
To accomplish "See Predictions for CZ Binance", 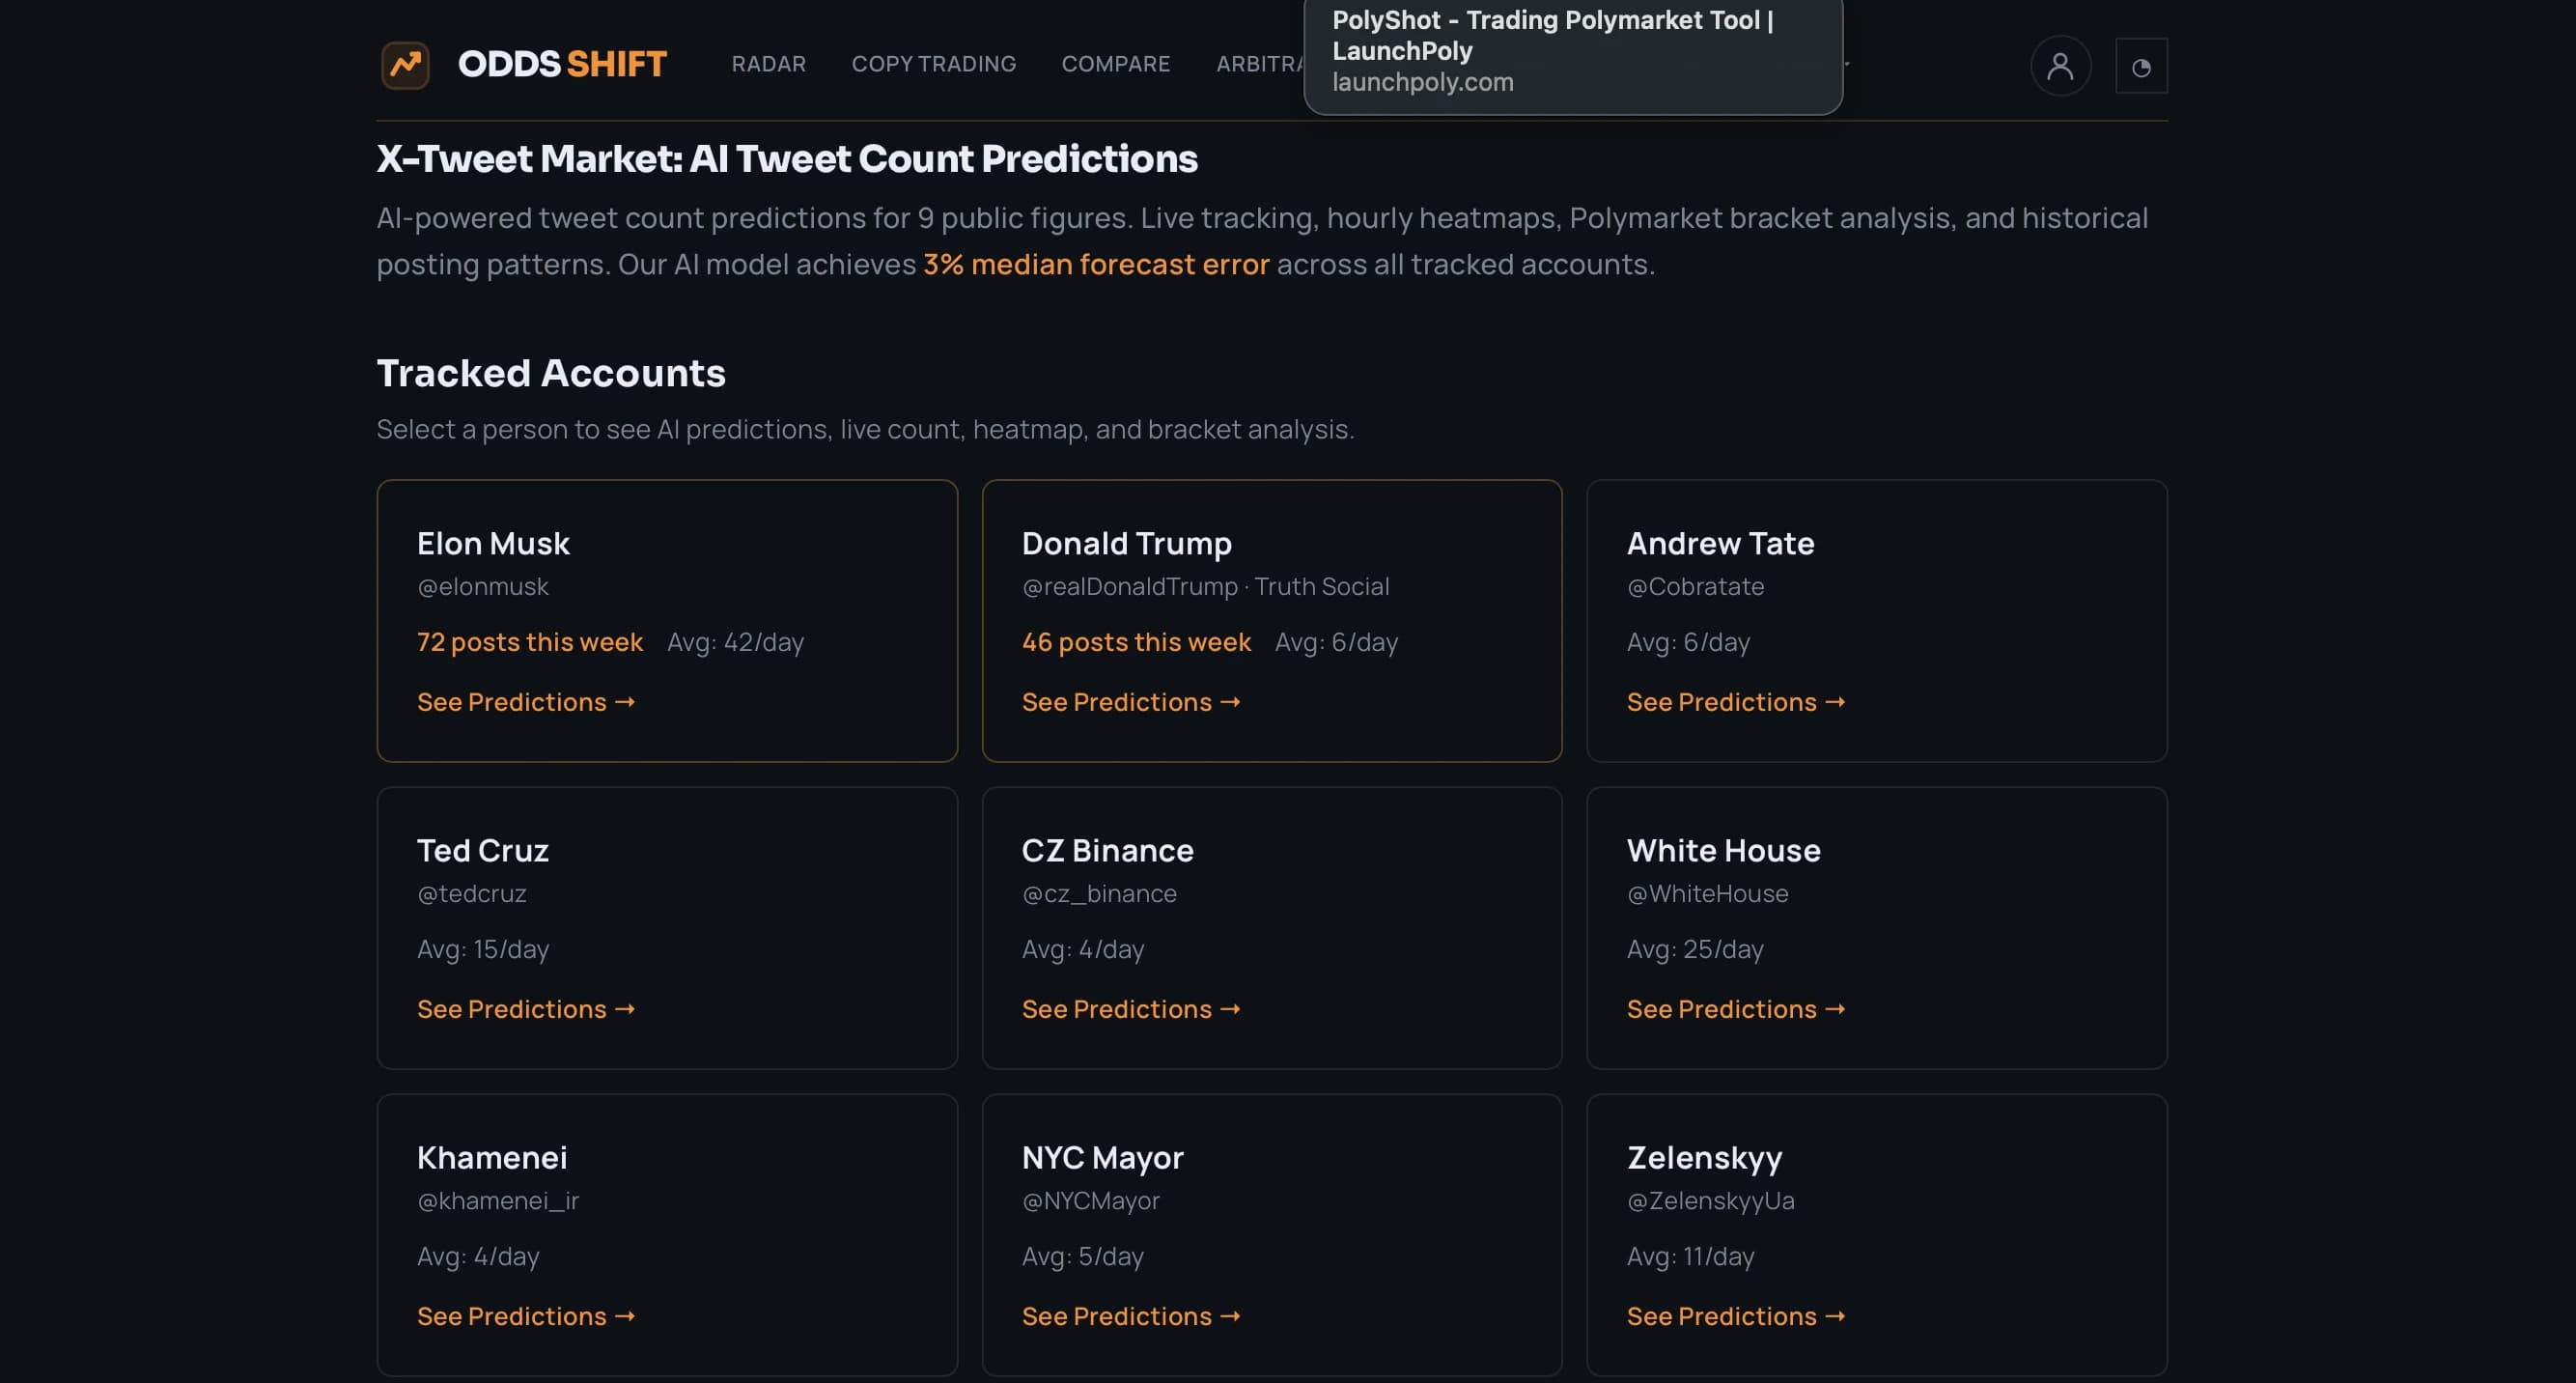I will (x=1131, y=1009).
